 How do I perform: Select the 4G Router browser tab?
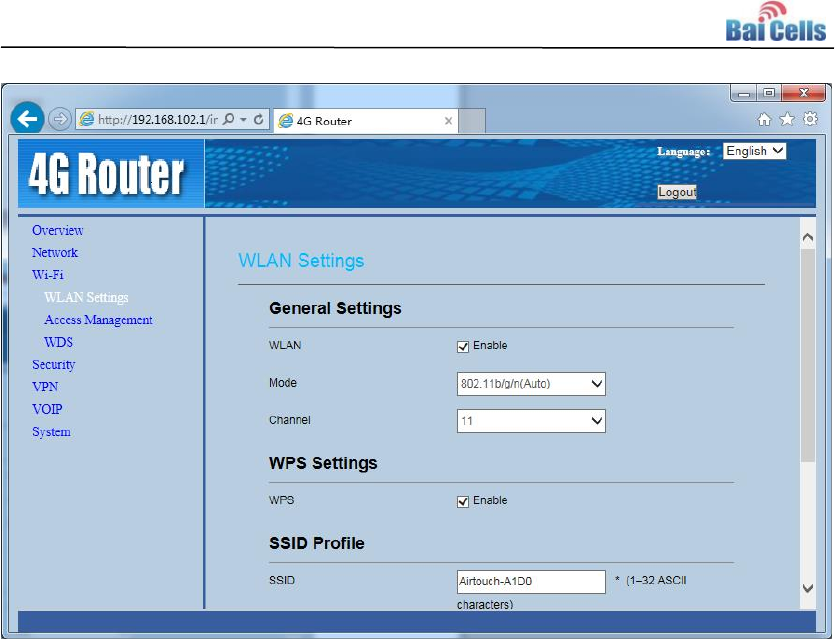[x=366, y=121]
